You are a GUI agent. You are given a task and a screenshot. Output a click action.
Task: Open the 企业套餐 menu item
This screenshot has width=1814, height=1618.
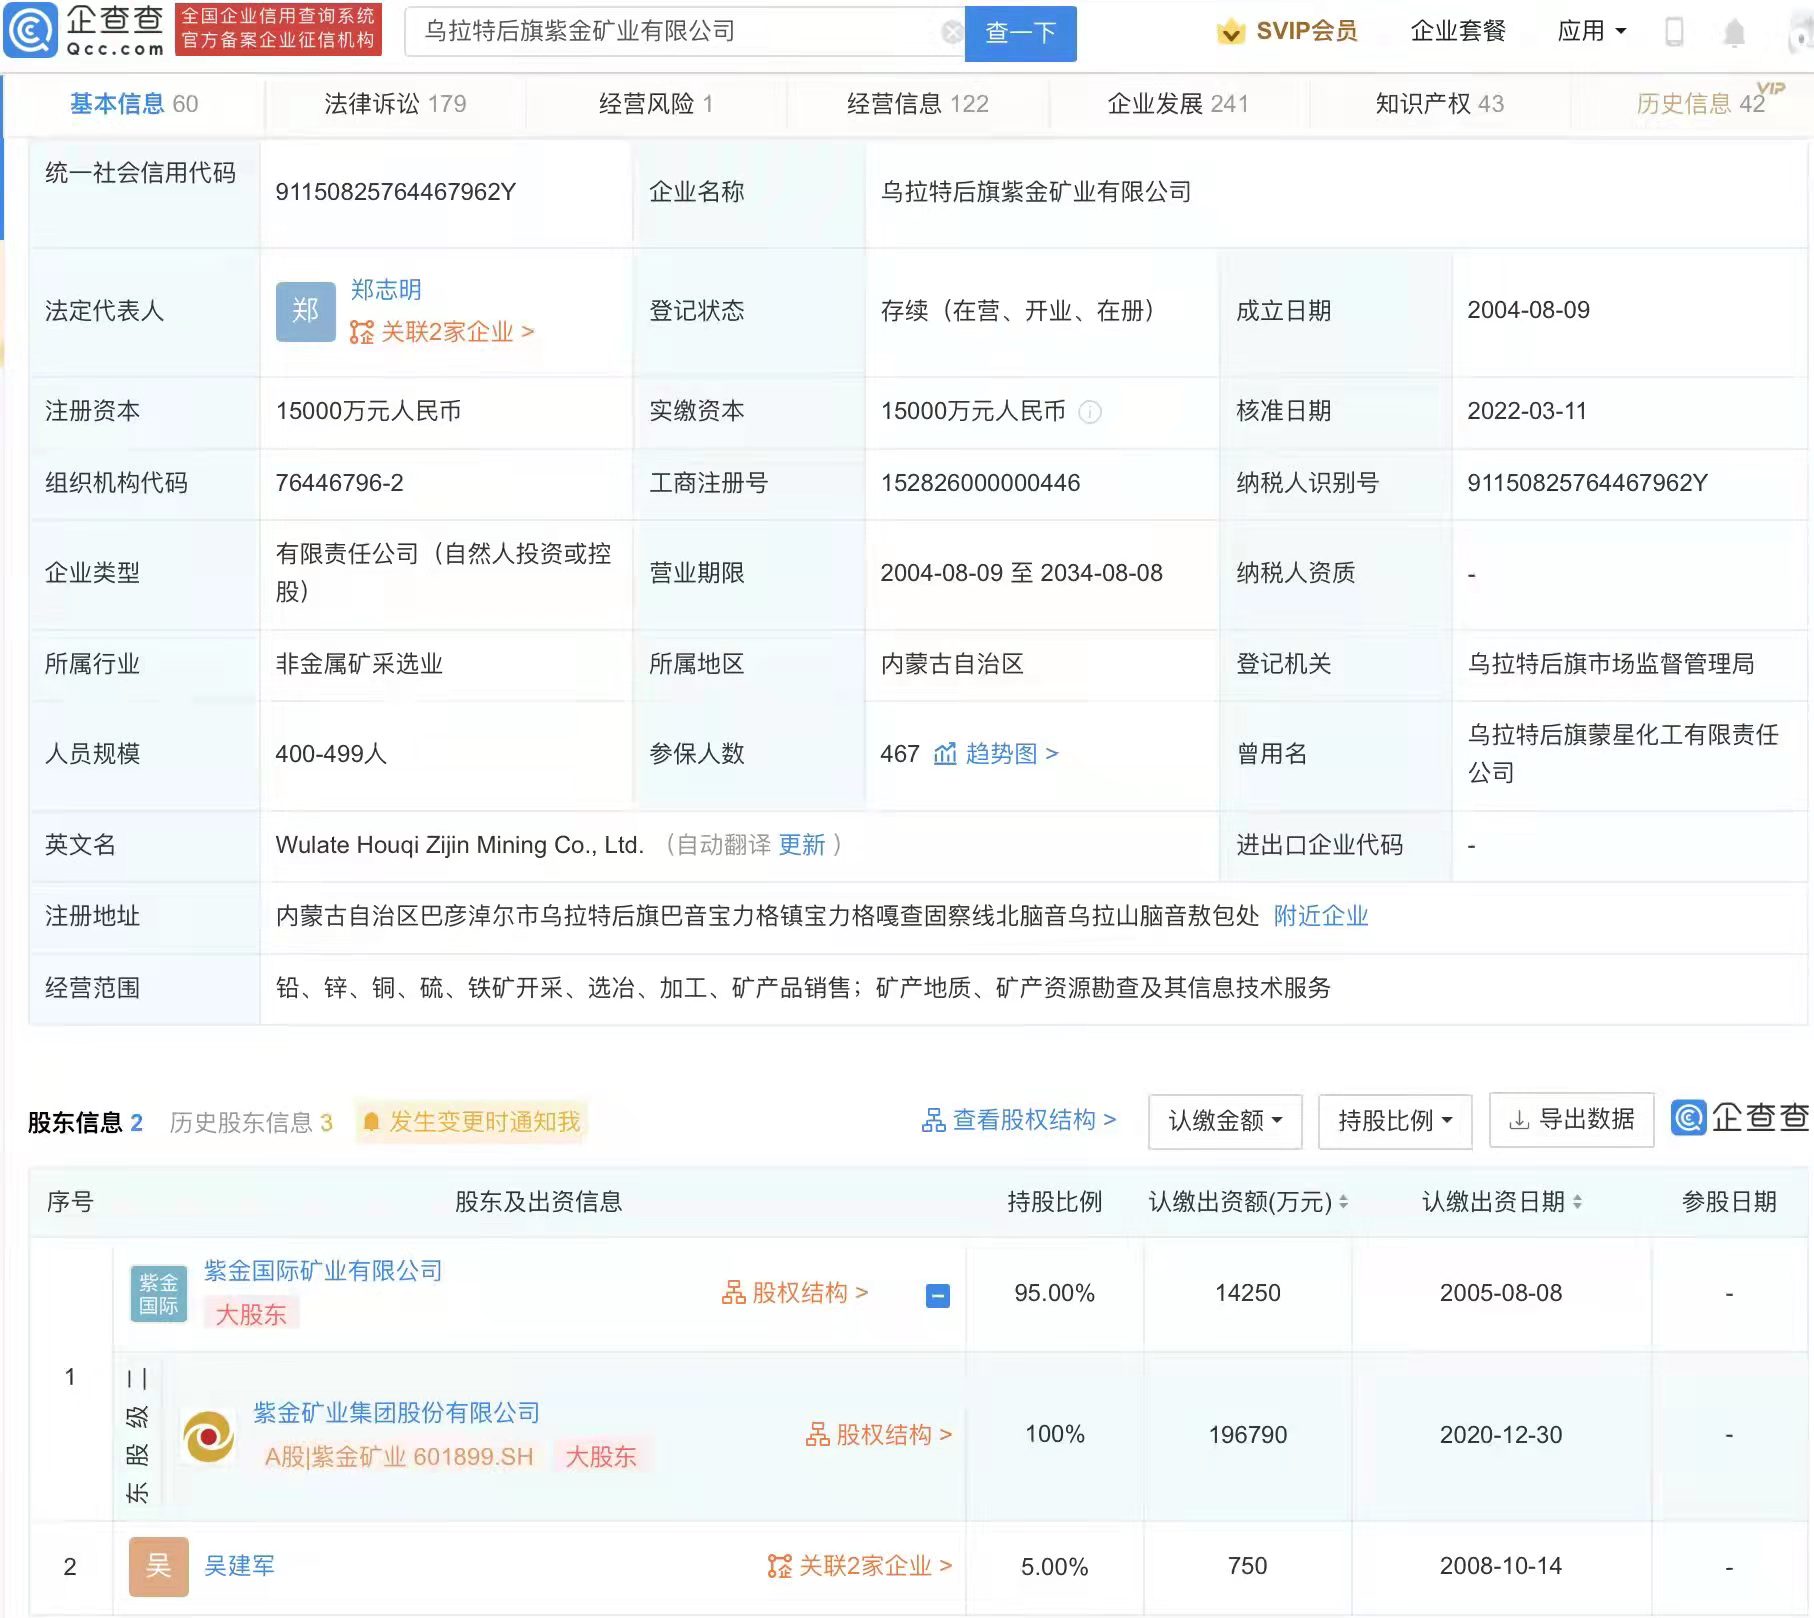coord(1458,31)
